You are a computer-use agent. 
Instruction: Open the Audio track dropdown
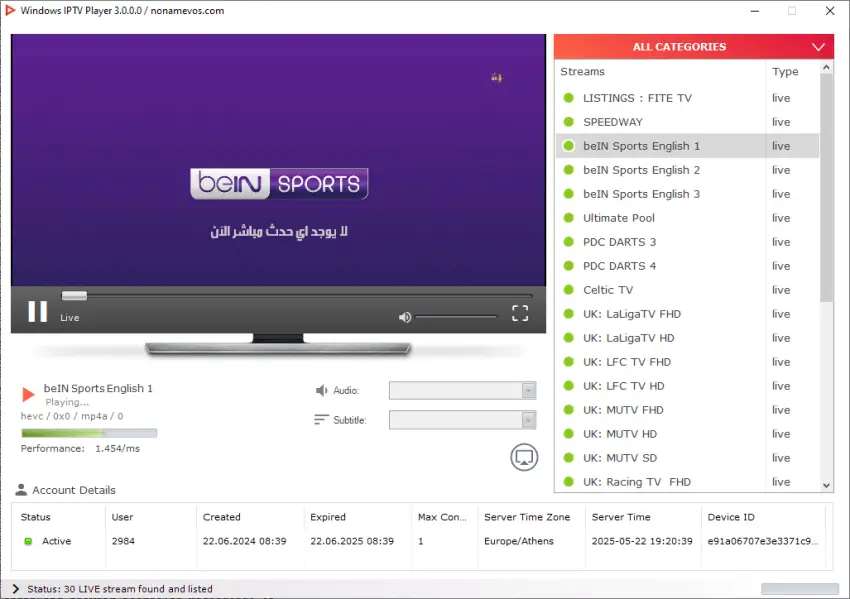point(462,390)
